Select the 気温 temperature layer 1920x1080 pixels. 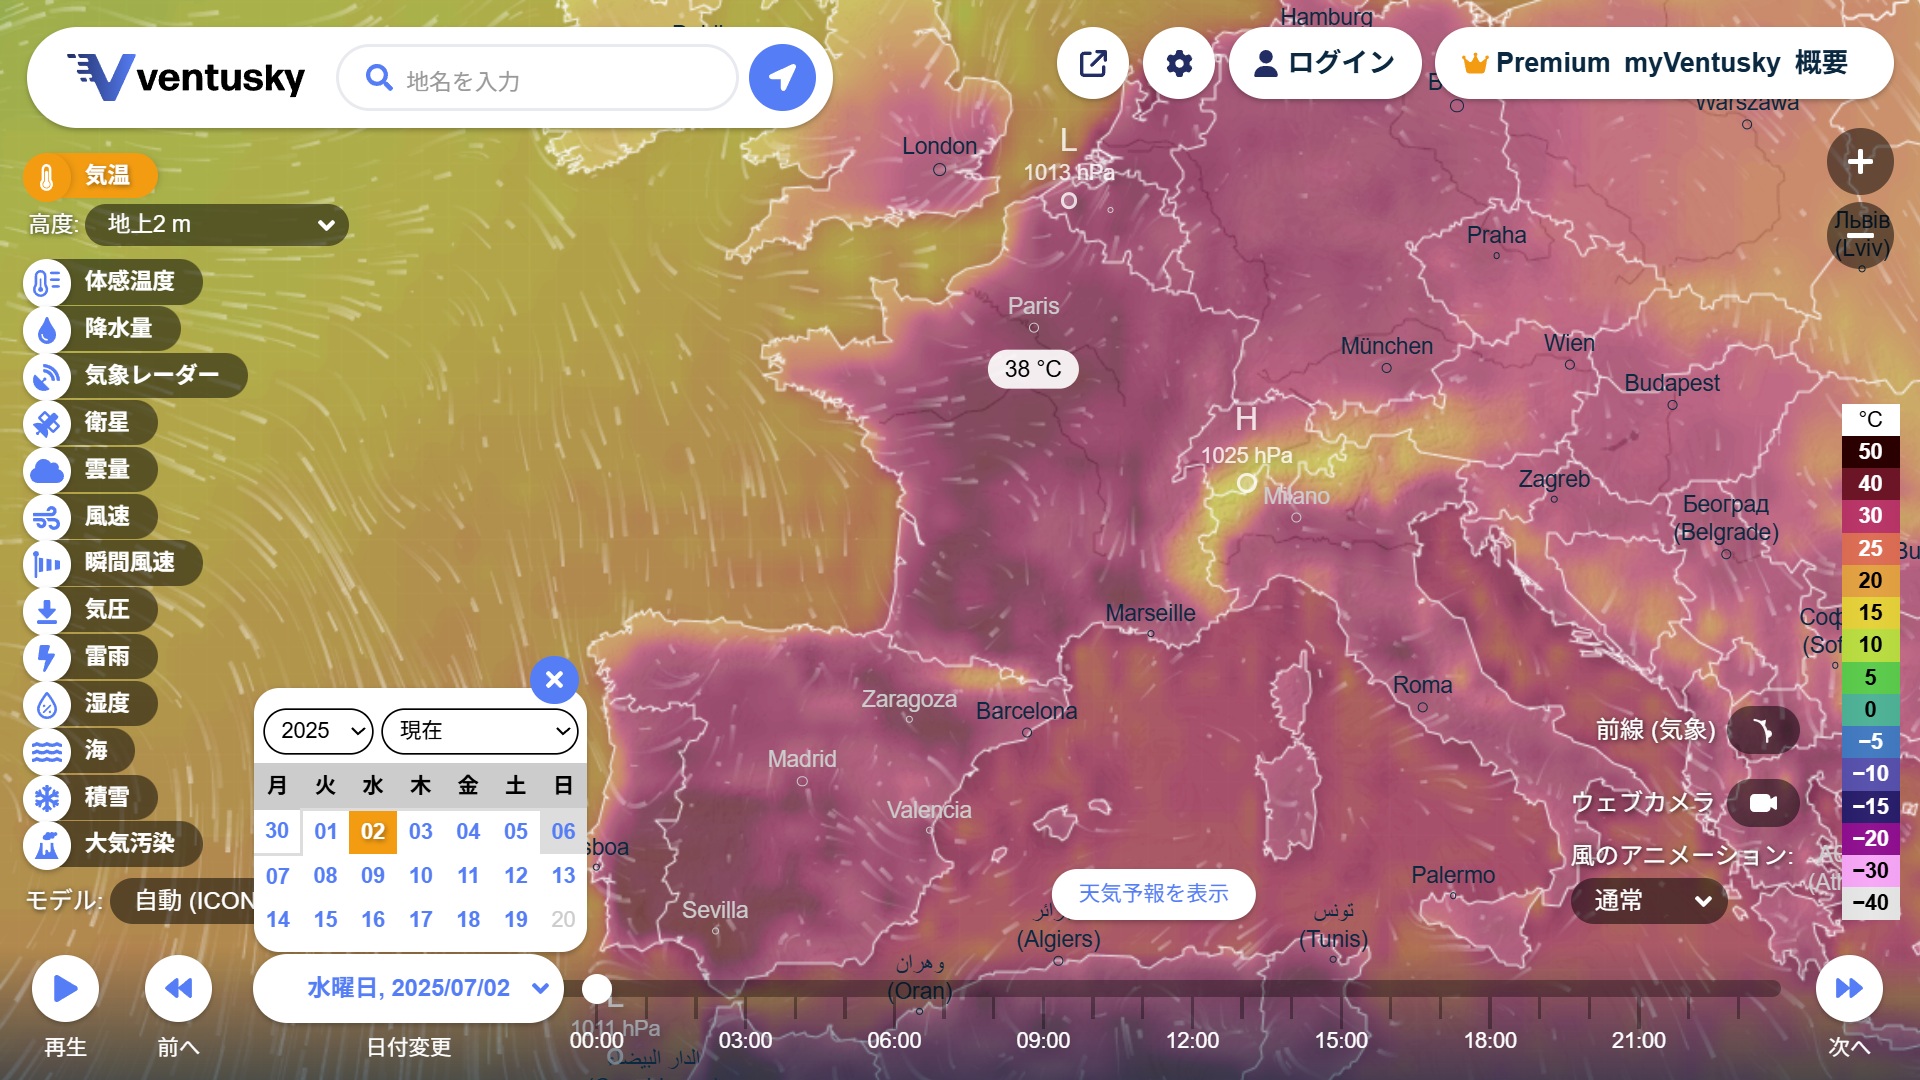tap(90, 176)
